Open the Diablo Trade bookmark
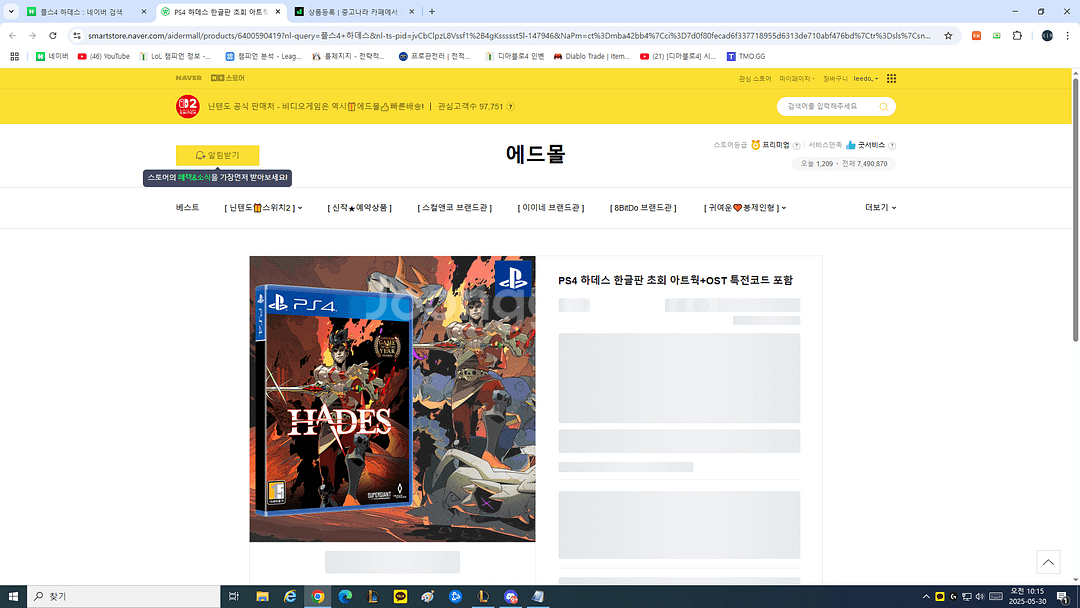Screen dimensions: 1080x608 pyautogui.click(x=592, y=56)
